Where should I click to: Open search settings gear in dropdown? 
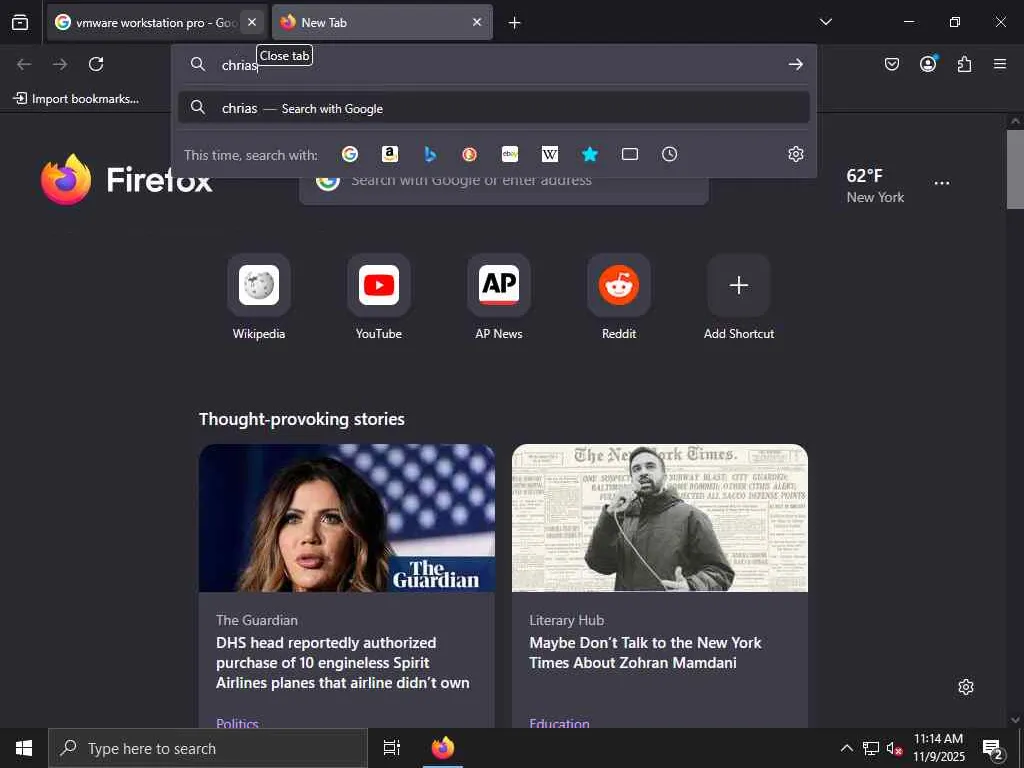coord(795,154)
